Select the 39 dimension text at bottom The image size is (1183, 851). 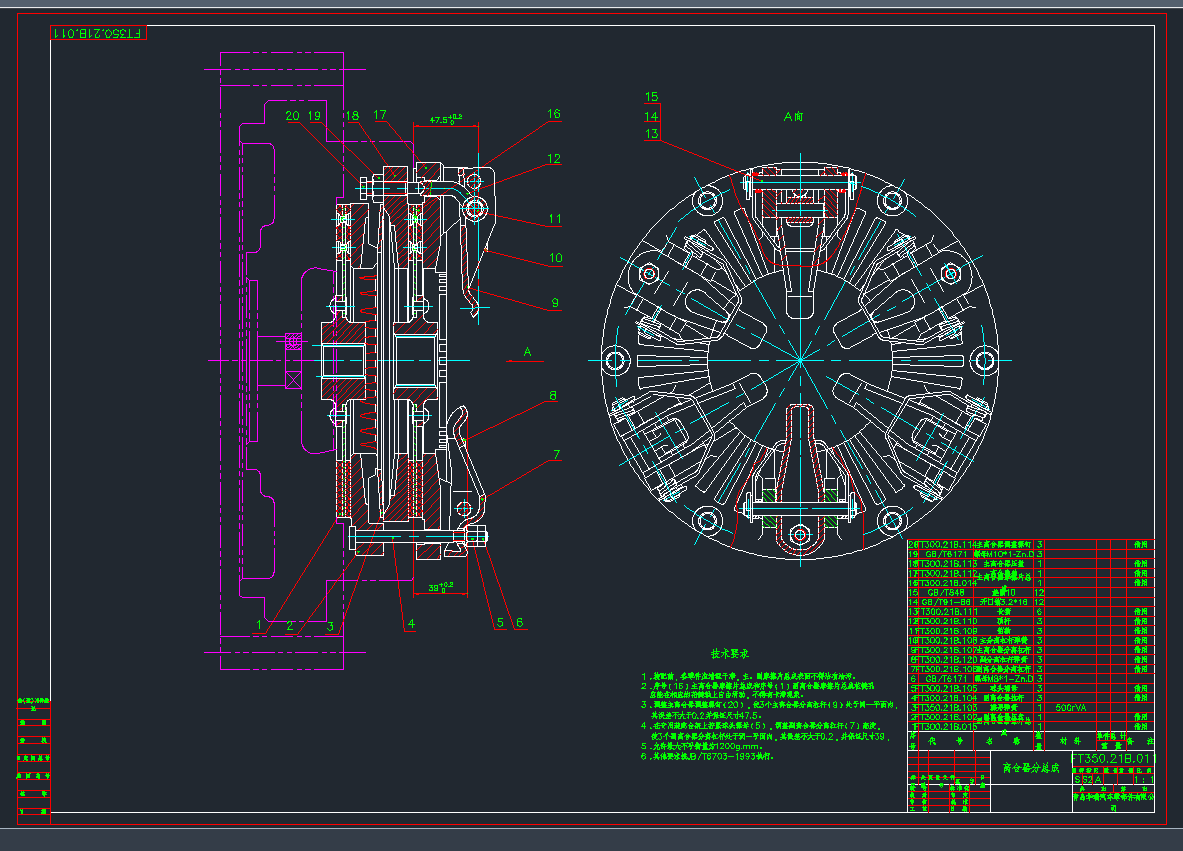pos(441,587)
